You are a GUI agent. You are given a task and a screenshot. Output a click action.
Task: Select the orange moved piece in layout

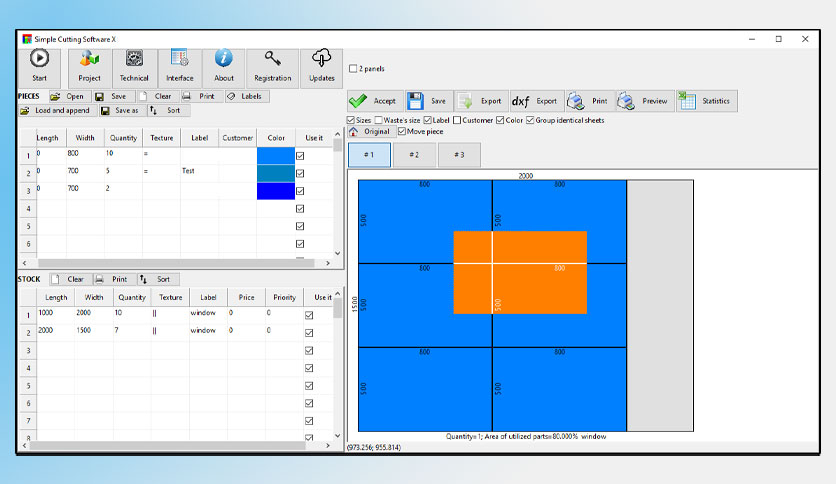tap(520, 272)
